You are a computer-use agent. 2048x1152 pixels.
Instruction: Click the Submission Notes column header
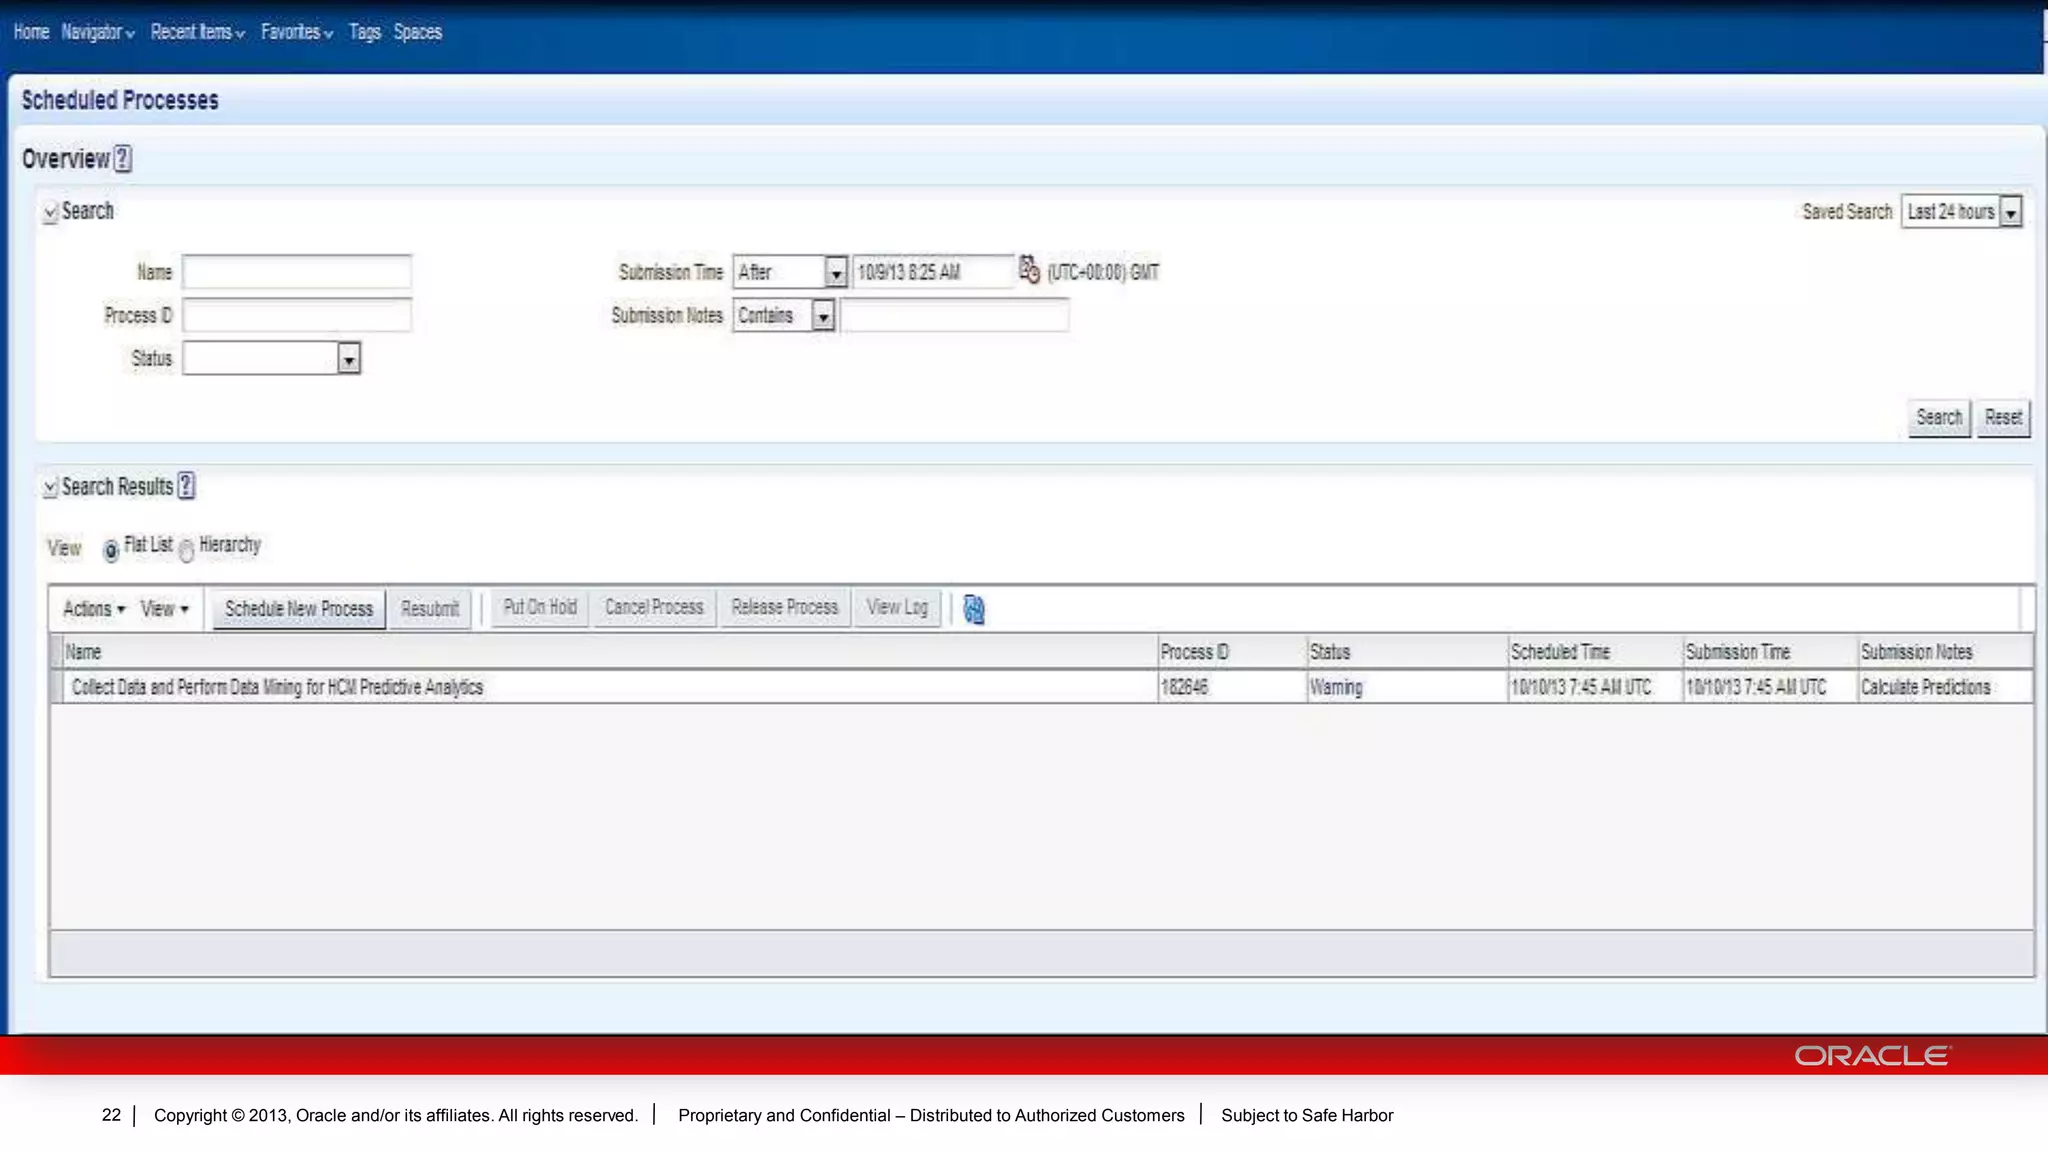[x=1945, y=652]
